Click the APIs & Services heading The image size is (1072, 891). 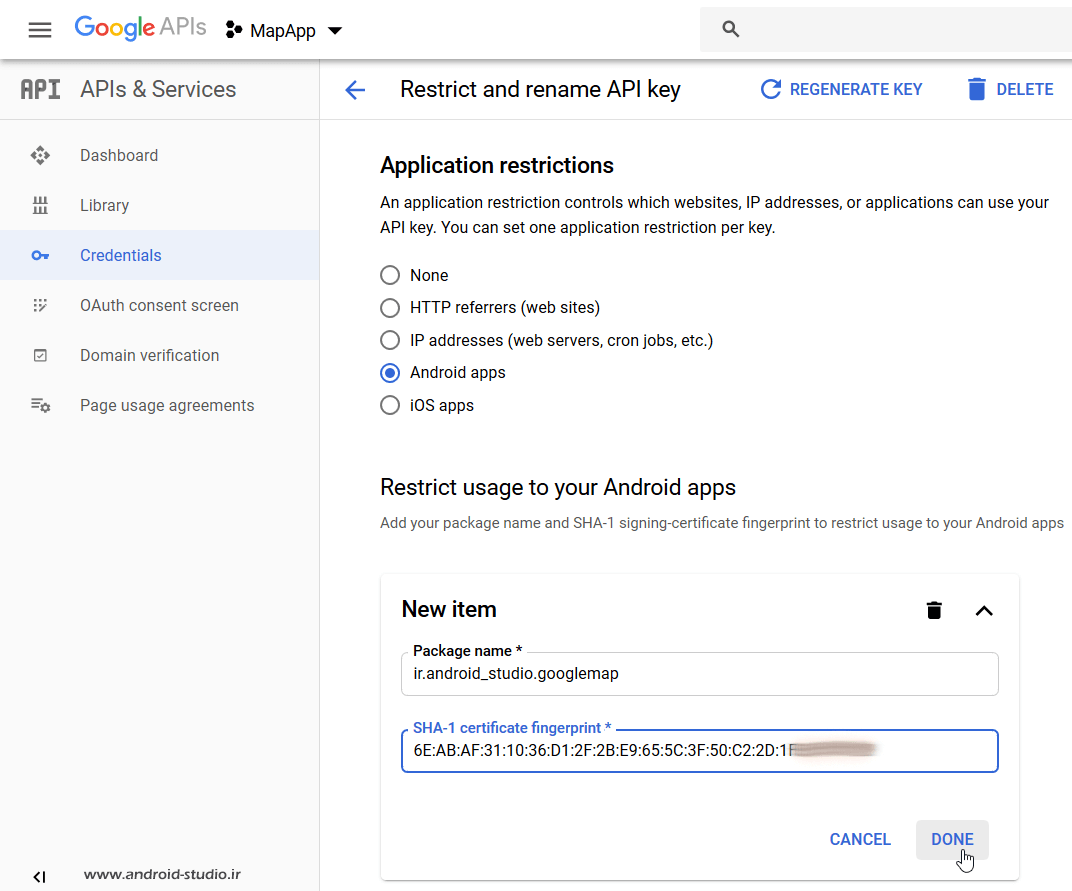(x=158, y=89)
